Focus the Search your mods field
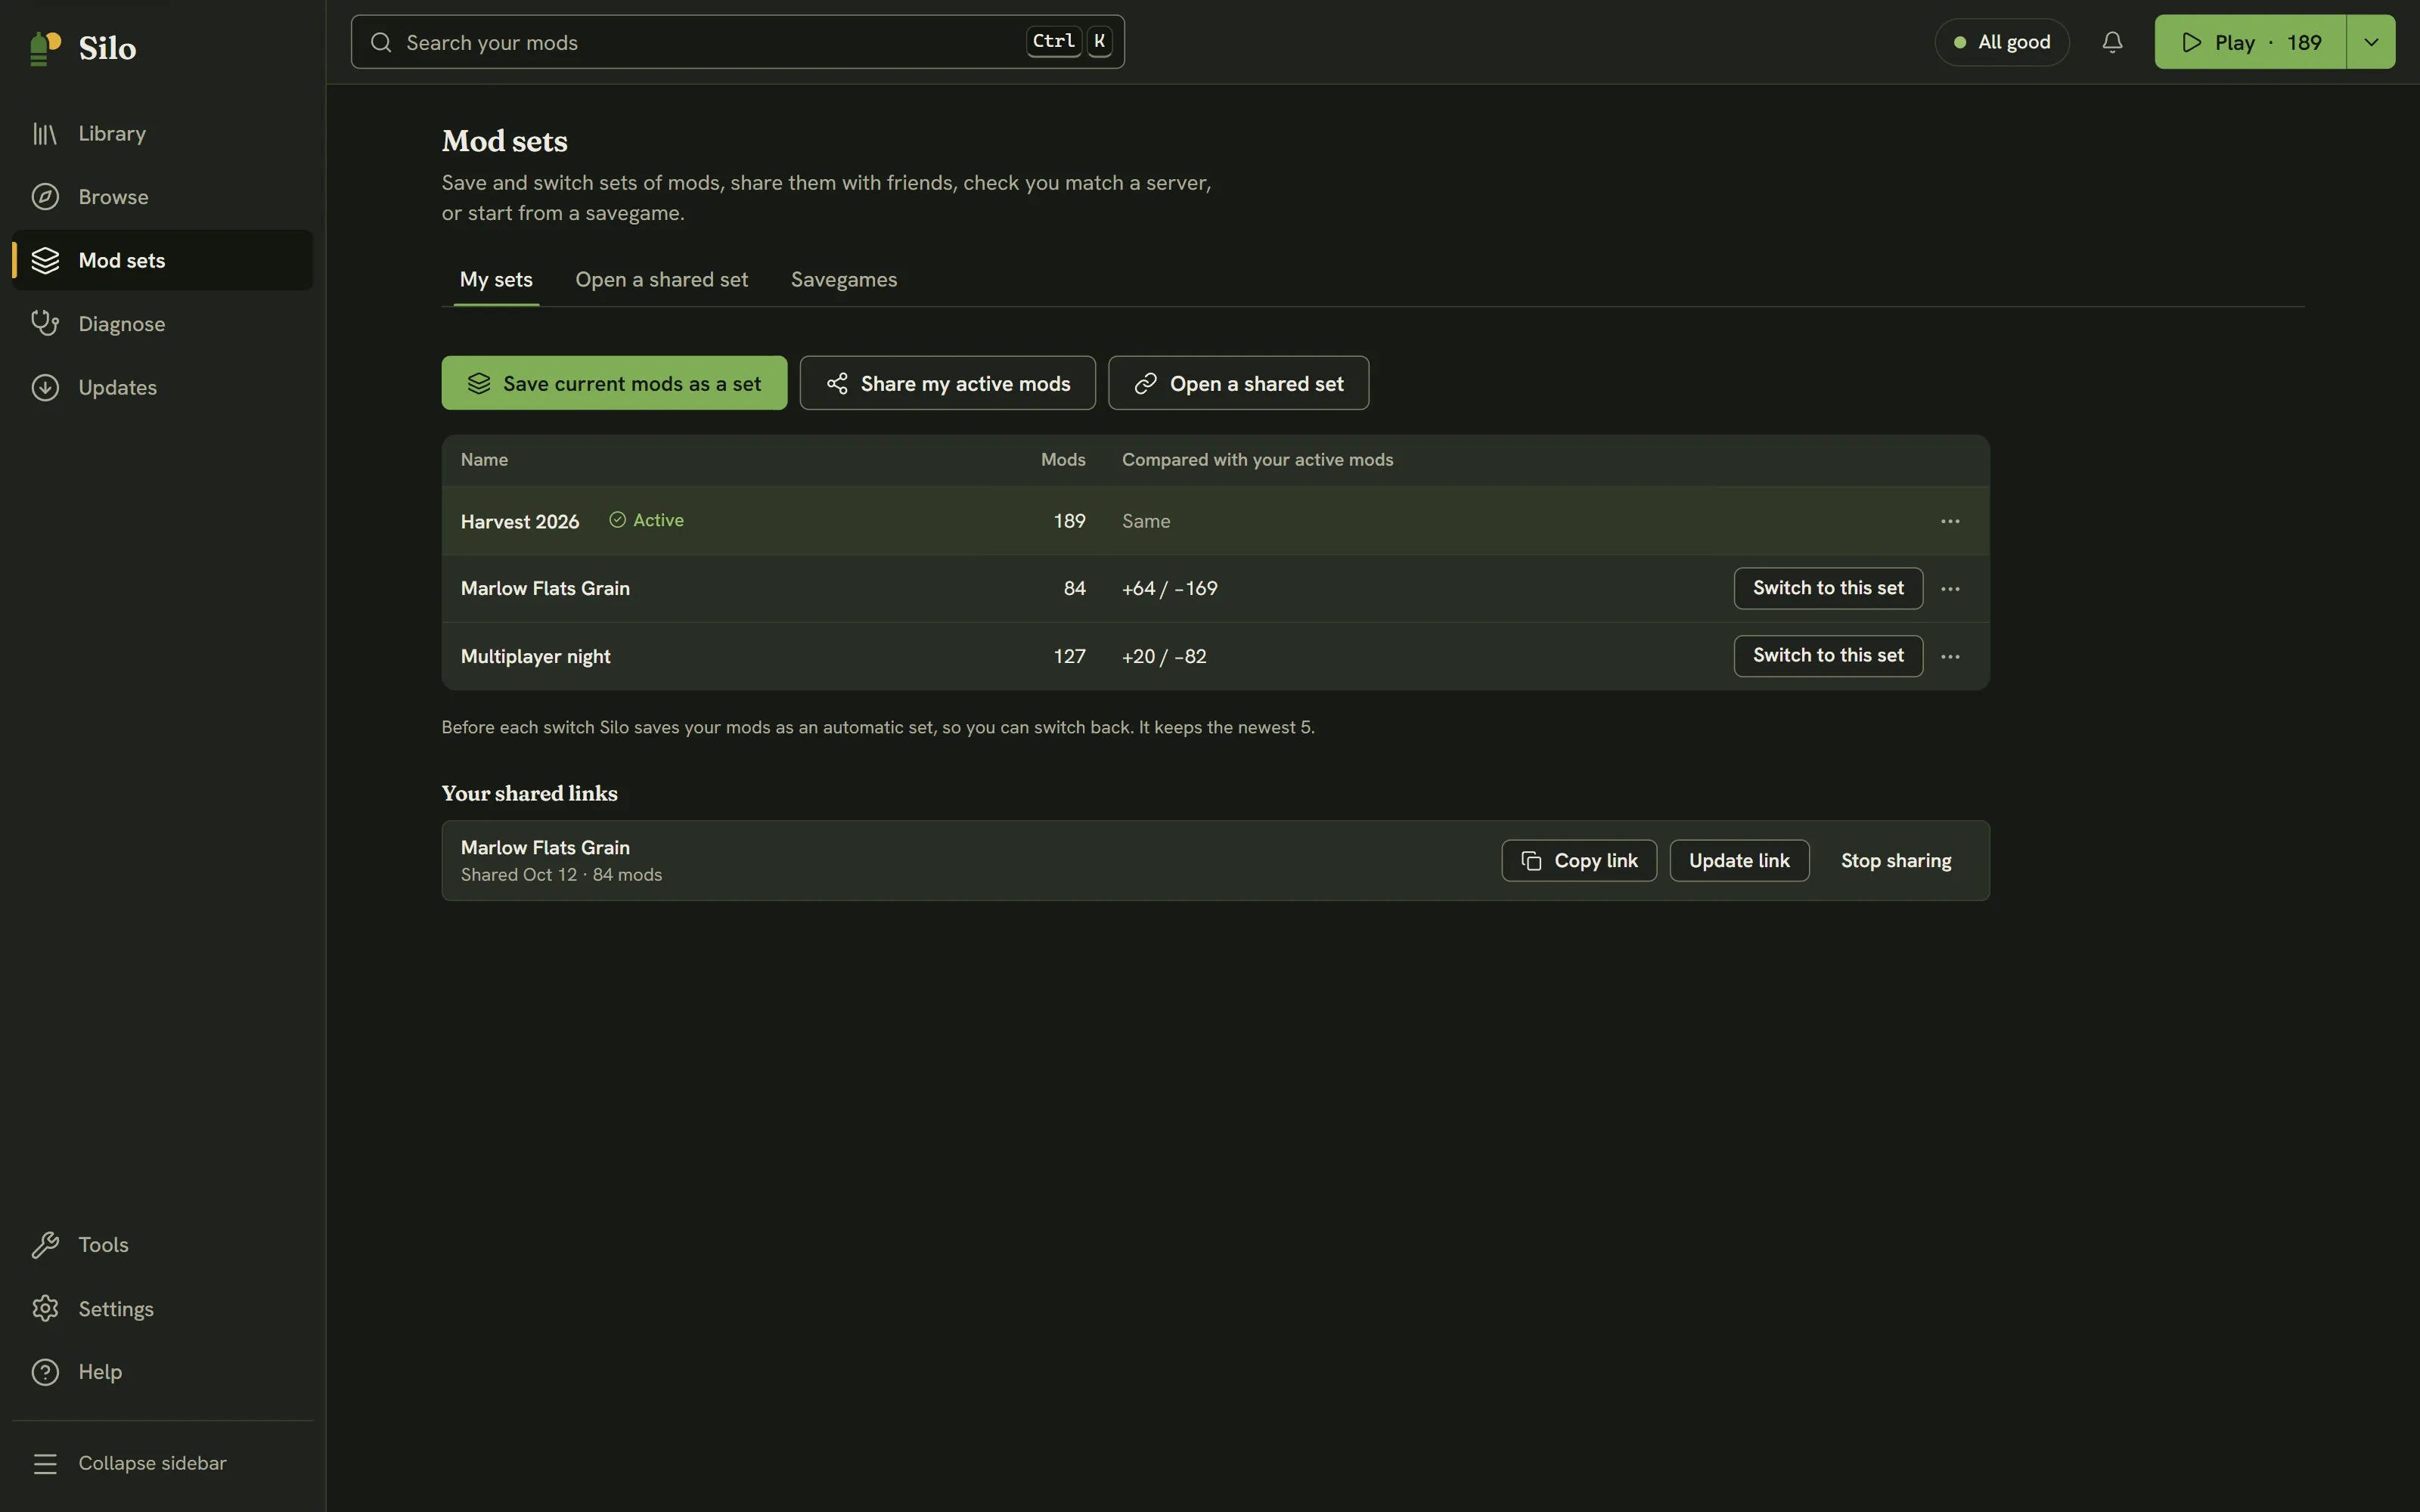The height and width of the screenshot is (1512, 2420). tap(738, 42)
